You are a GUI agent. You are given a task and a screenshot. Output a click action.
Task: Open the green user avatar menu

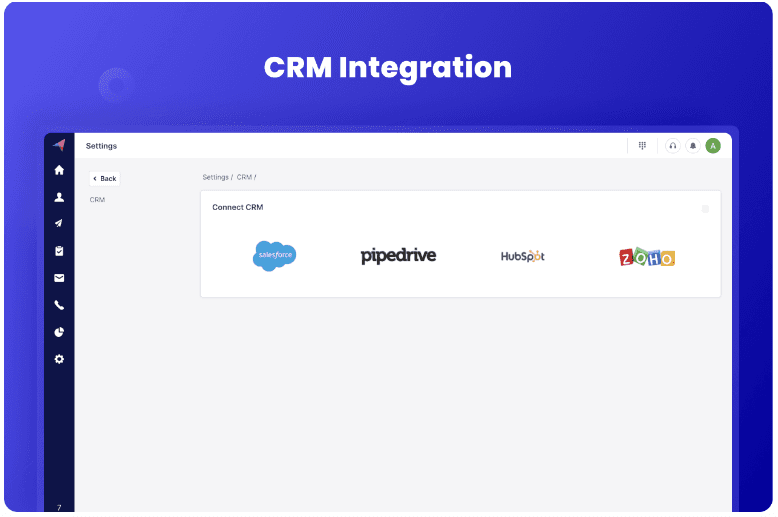(713, 146)
